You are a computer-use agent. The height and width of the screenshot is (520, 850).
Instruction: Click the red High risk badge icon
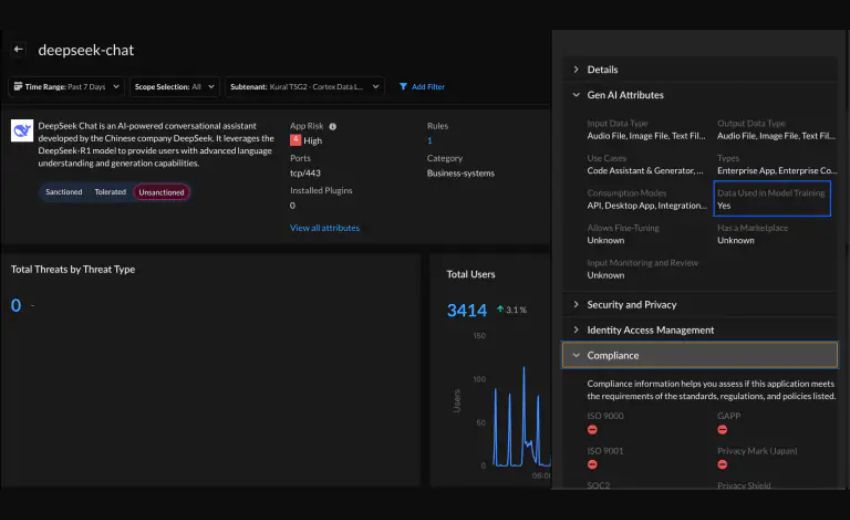295,140
